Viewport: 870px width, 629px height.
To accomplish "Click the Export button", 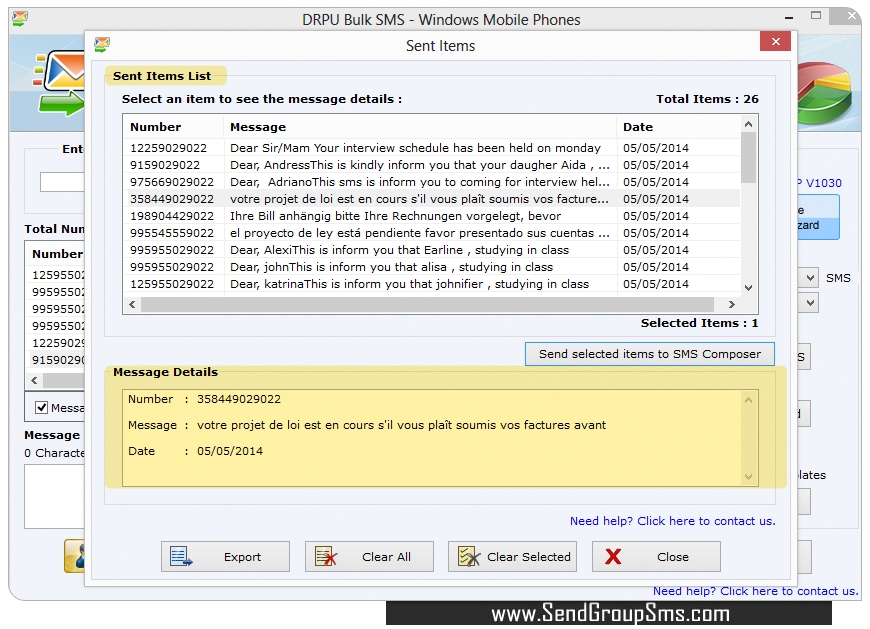I will point(225,556).
